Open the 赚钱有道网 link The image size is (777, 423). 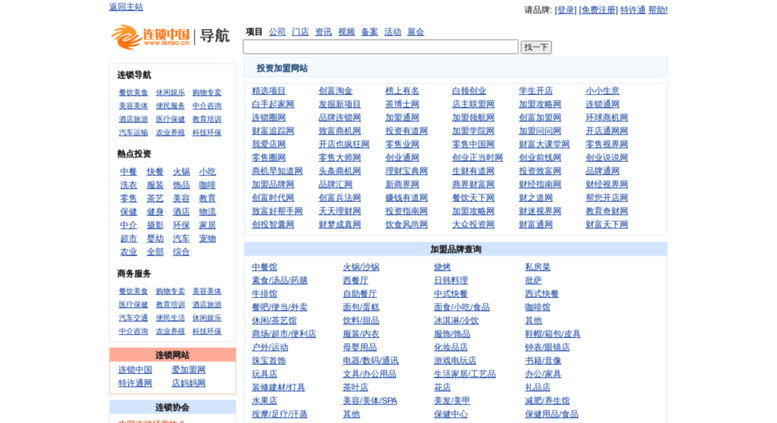point(407,198)
